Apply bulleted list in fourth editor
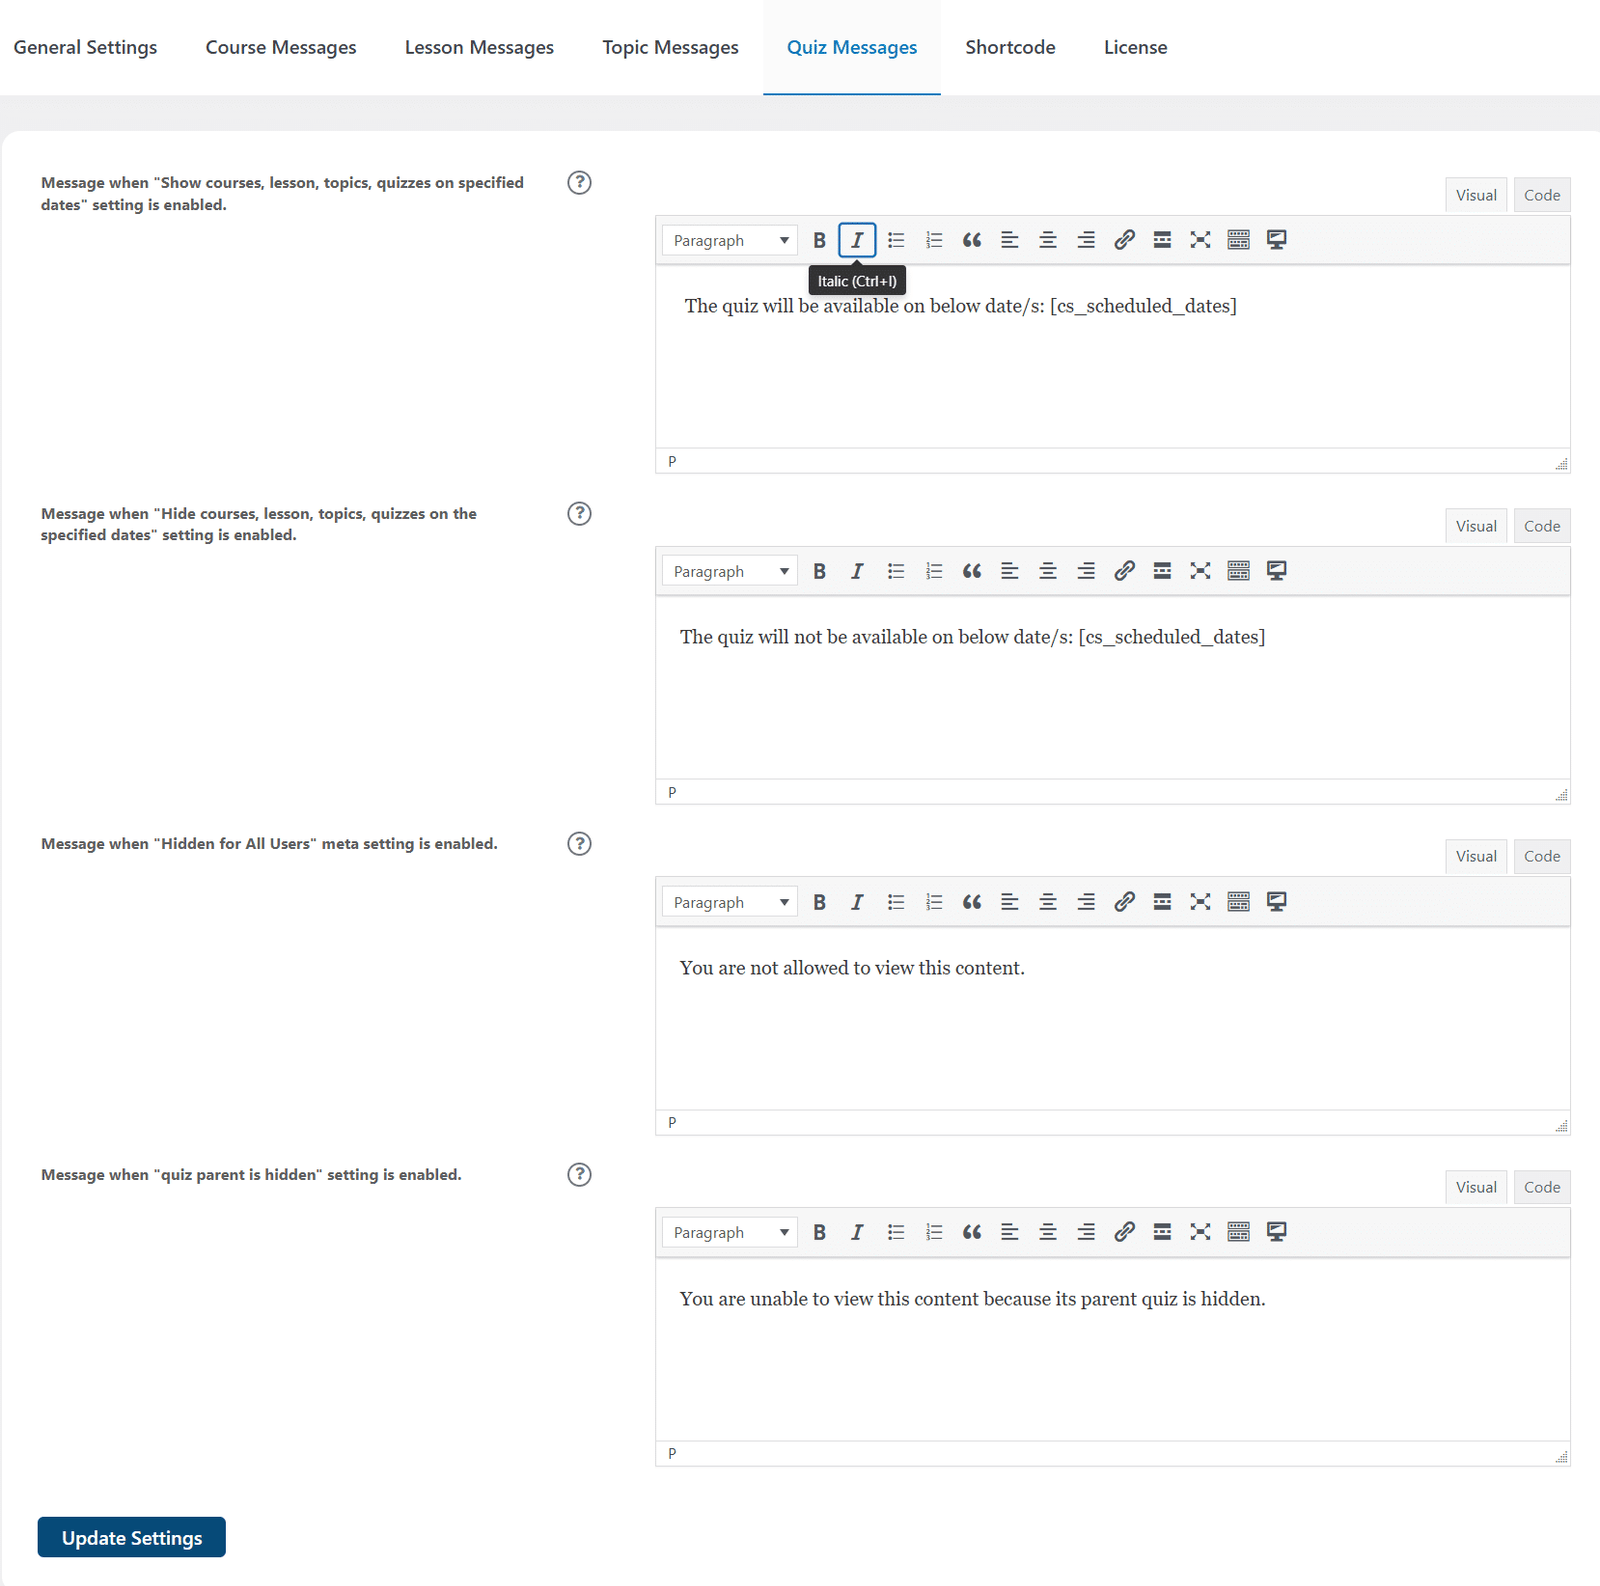Viewport: 1600px width, 1586px height. tap(896, 1232)
